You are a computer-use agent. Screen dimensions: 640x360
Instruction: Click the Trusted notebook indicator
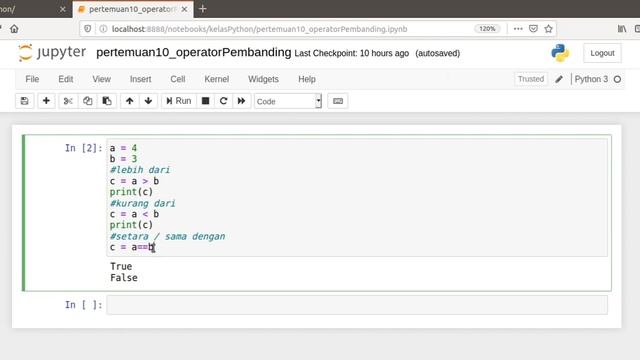coord(531,79)
